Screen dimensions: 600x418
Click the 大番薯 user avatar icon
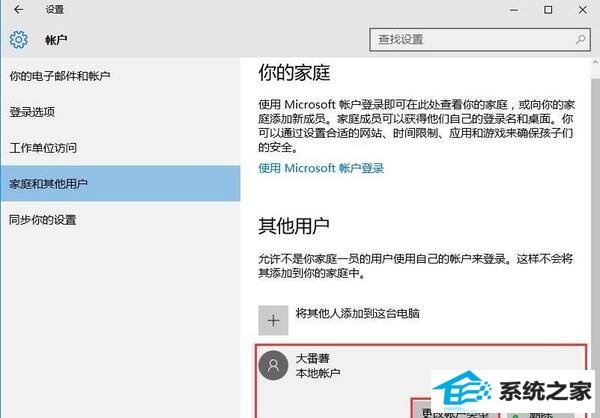point(273,365)
